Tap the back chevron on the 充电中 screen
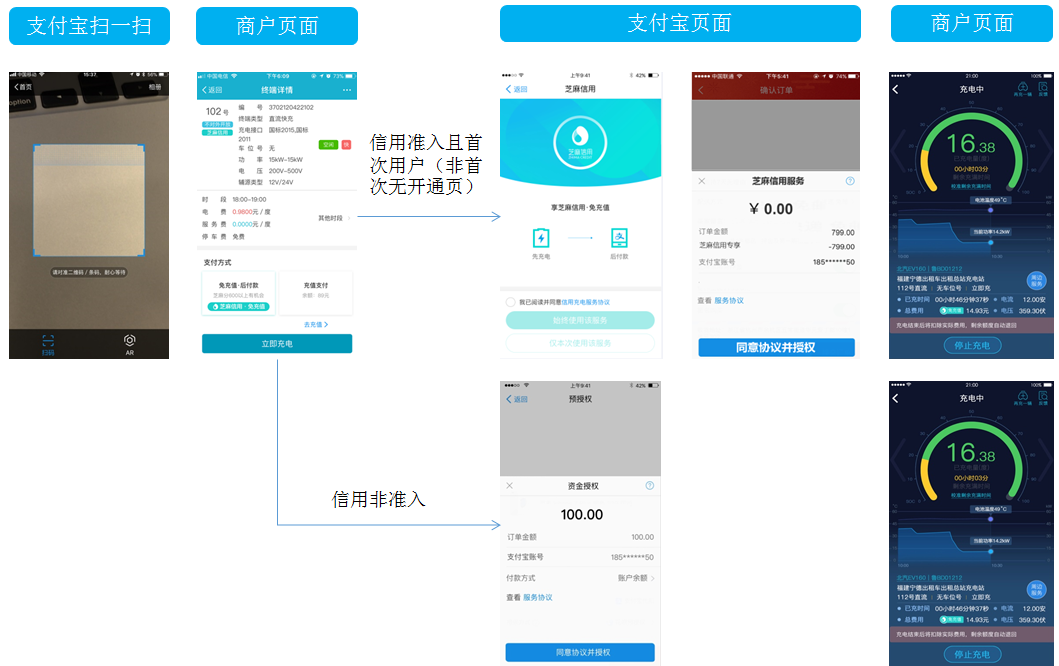This screenshot has width=1059, height=666. (895, 89)
